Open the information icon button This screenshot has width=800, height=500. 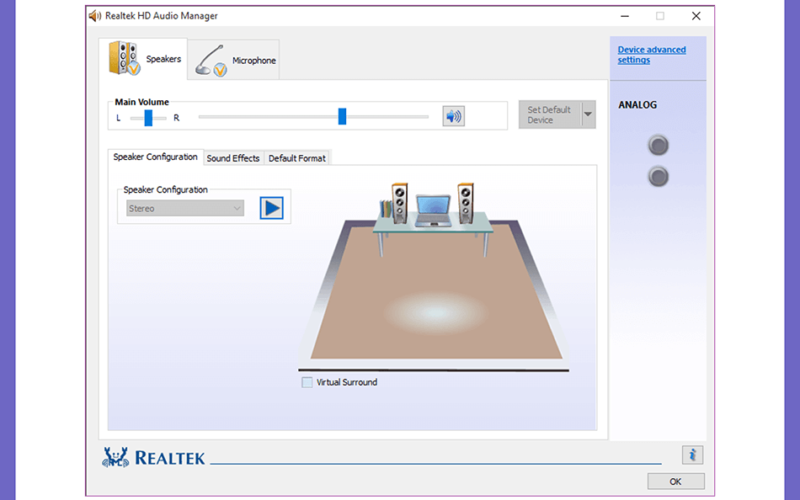click(x=692, y=455)
